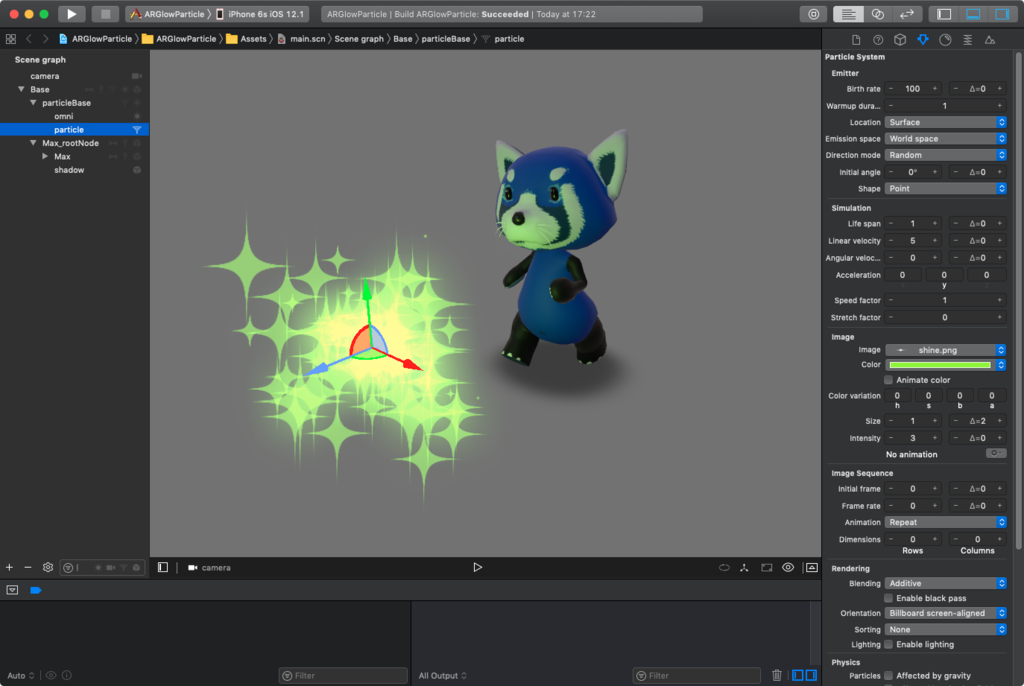This screenshot has width=1024, height=686.
Task: Show the Assistant editor
Action: click(878, 14)
